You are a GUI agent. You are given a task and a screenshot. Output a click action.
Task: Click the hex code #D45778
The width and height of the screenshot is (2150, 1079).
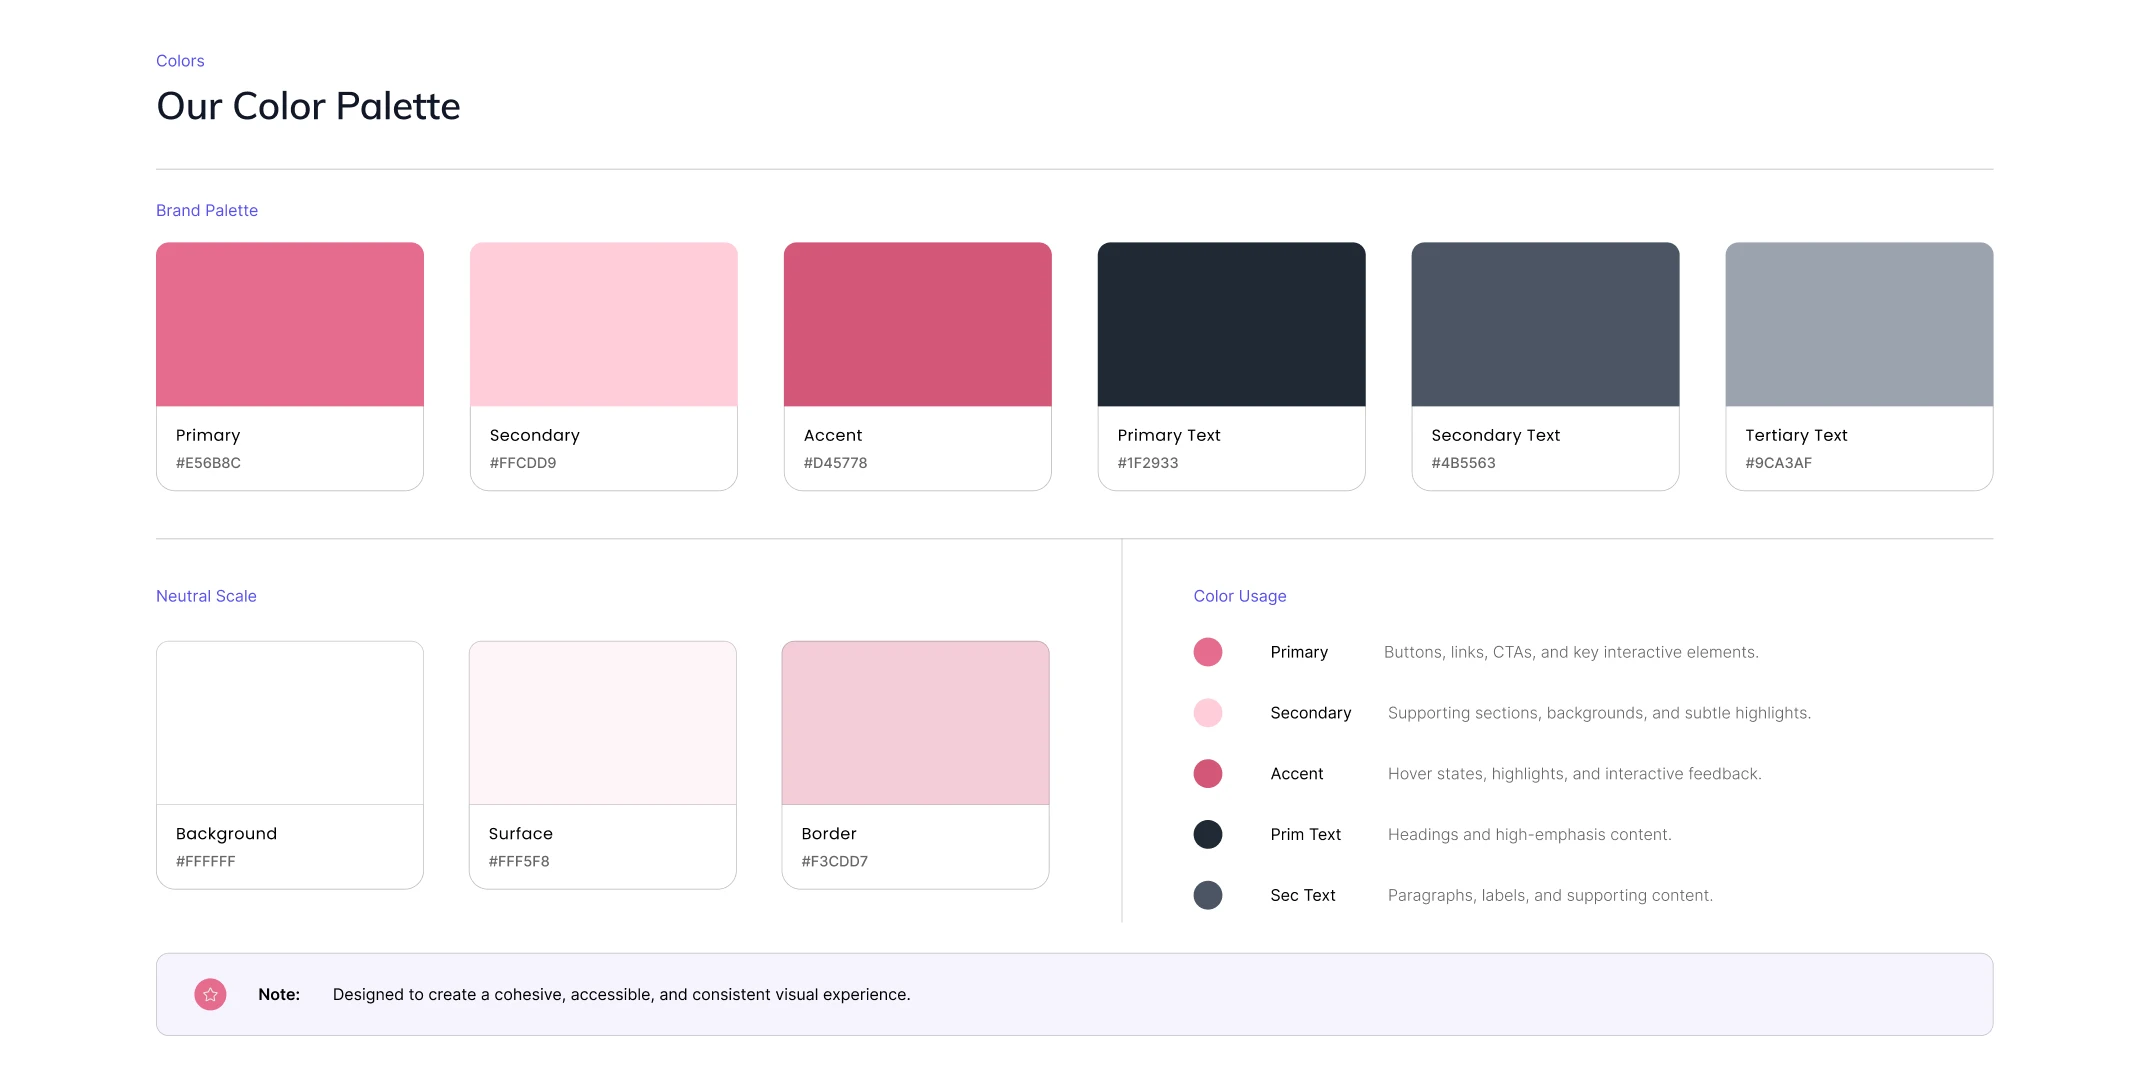836,463
